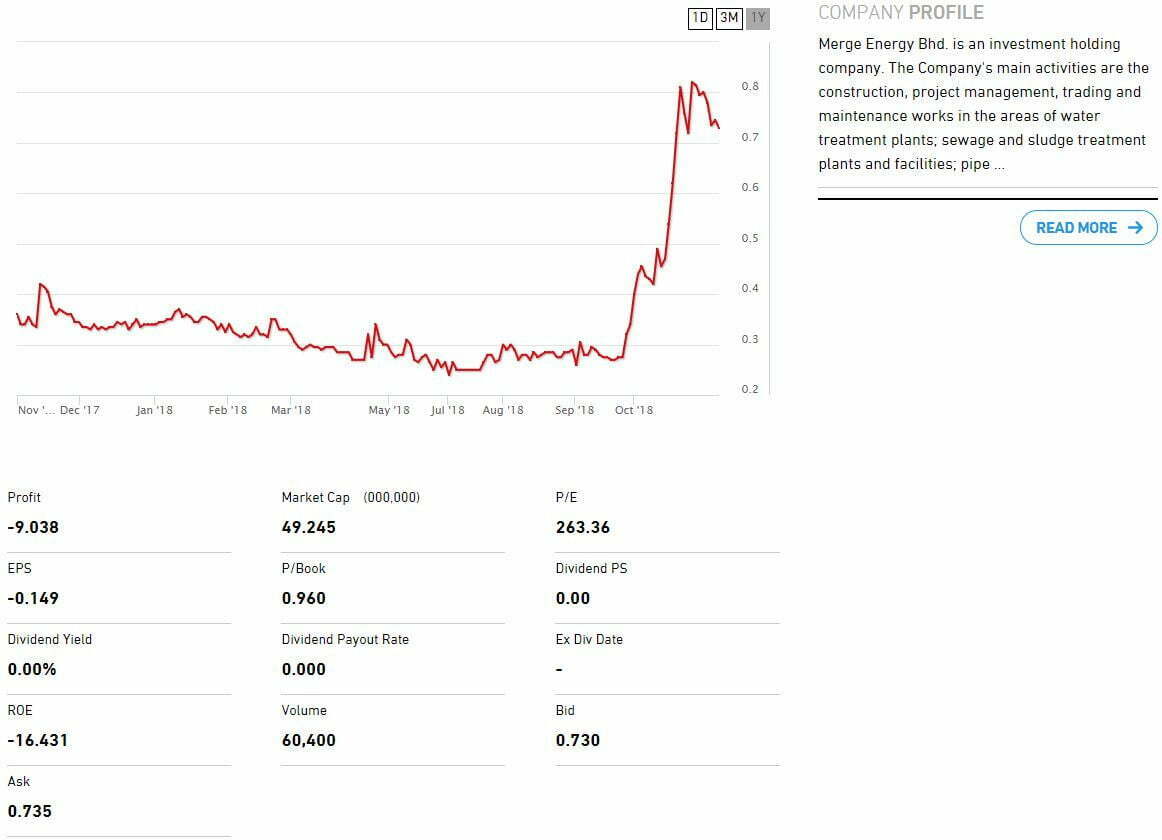Click the Volume value 60,400

click(x=309, y=740)
